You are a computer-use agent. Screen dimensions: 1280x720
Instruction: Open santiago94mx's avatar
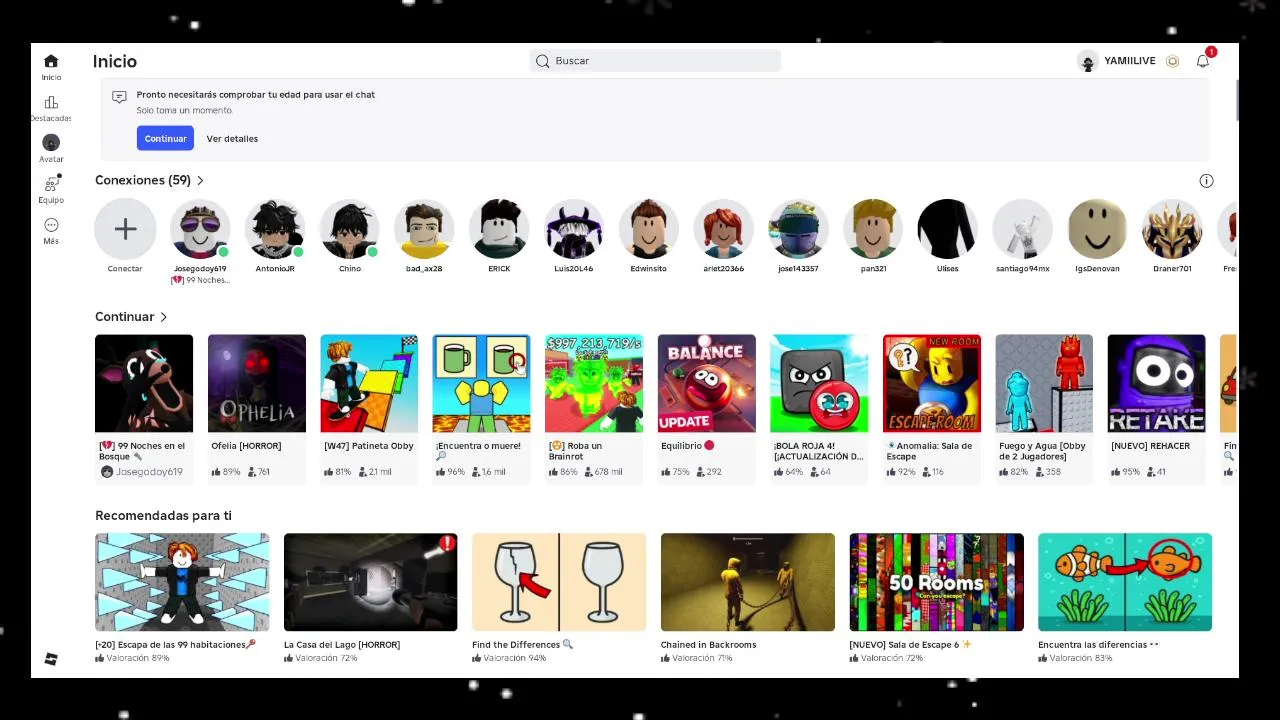pyautogui.click(x=1022, y=229)
